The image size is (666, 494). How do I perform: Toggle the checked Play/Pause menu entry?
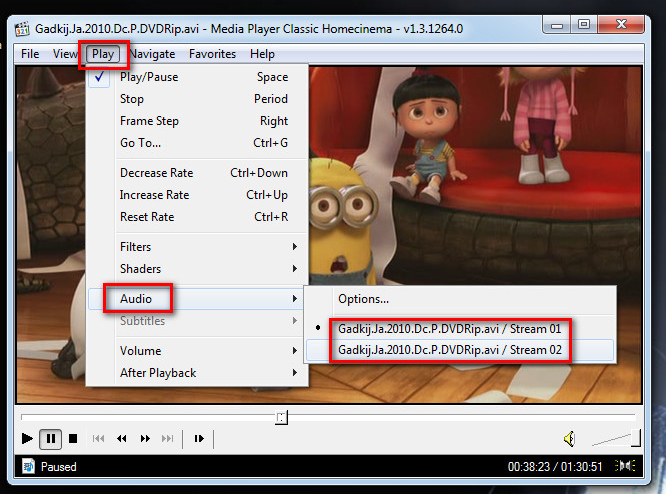click(x=198, y=77)
